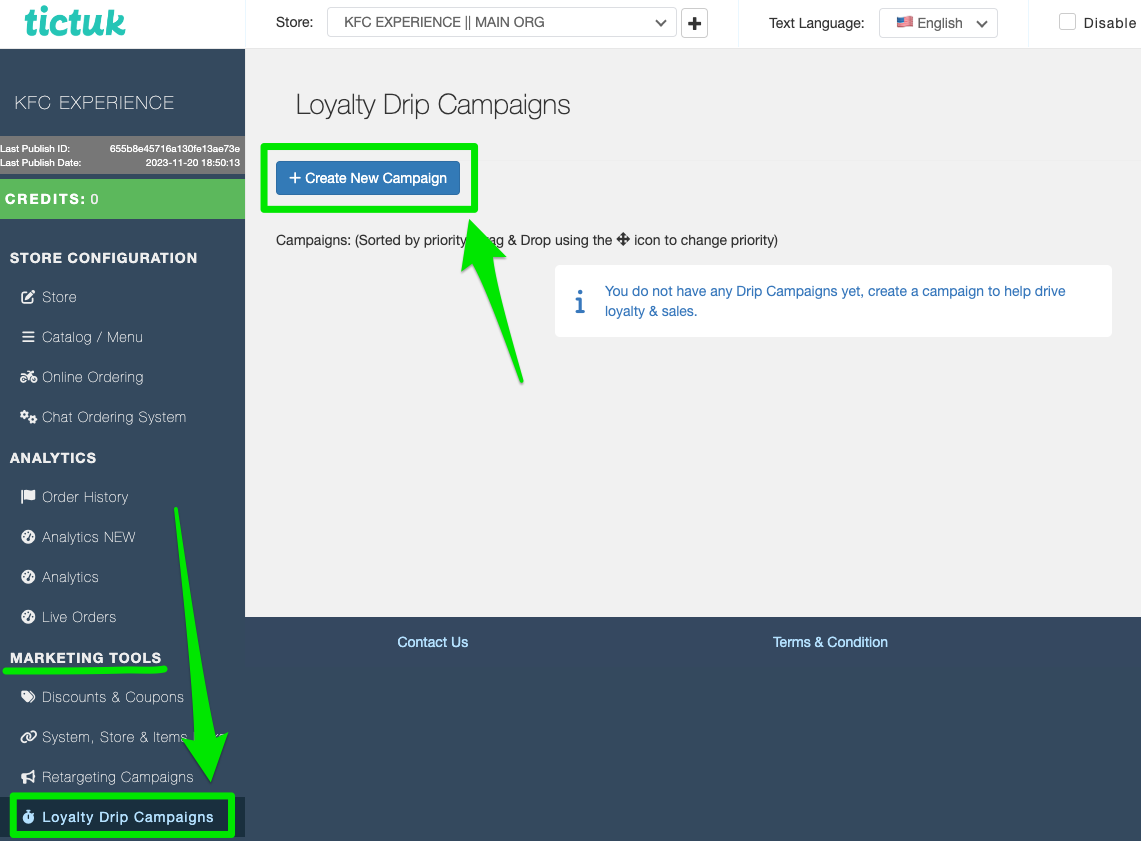Click the Last Publish ID value
The width and height of the screenshot is (1141, 841).
pyautogui.click(x=175, y=148)
